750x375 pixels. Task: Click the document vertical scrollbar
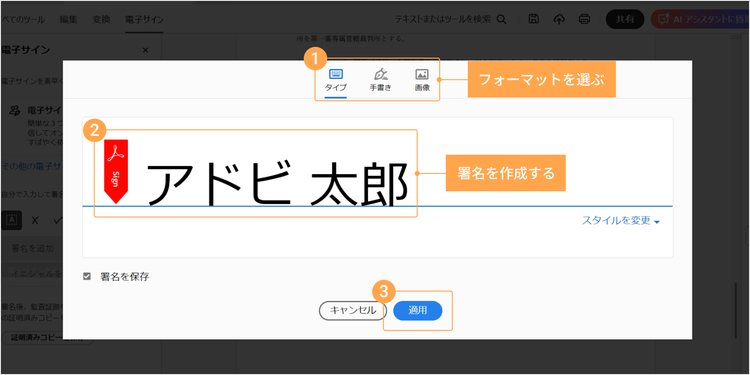737,311
